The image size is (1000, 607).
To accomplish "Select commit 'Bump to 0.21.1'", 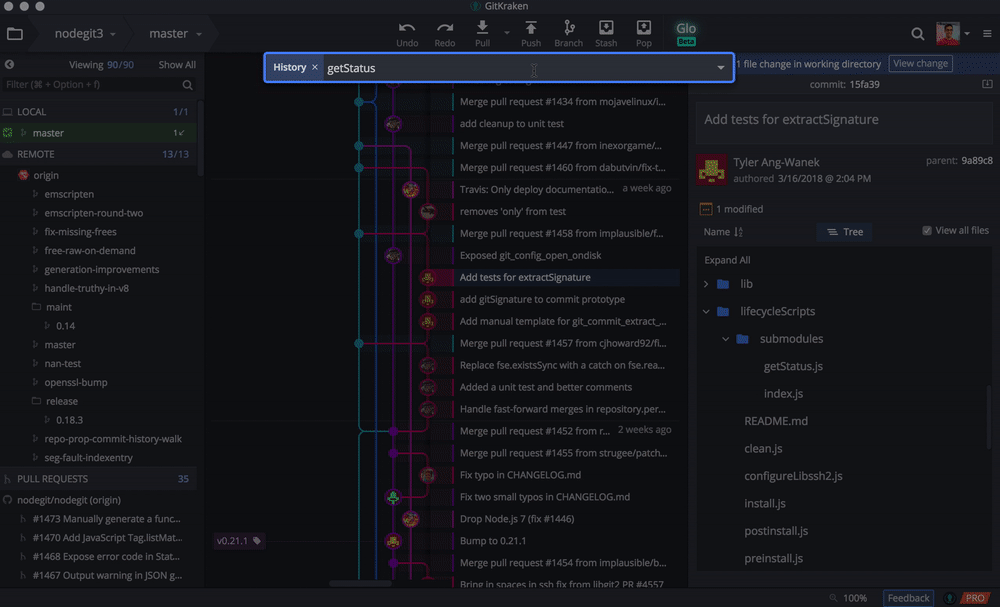I will (x=493, y=541).
